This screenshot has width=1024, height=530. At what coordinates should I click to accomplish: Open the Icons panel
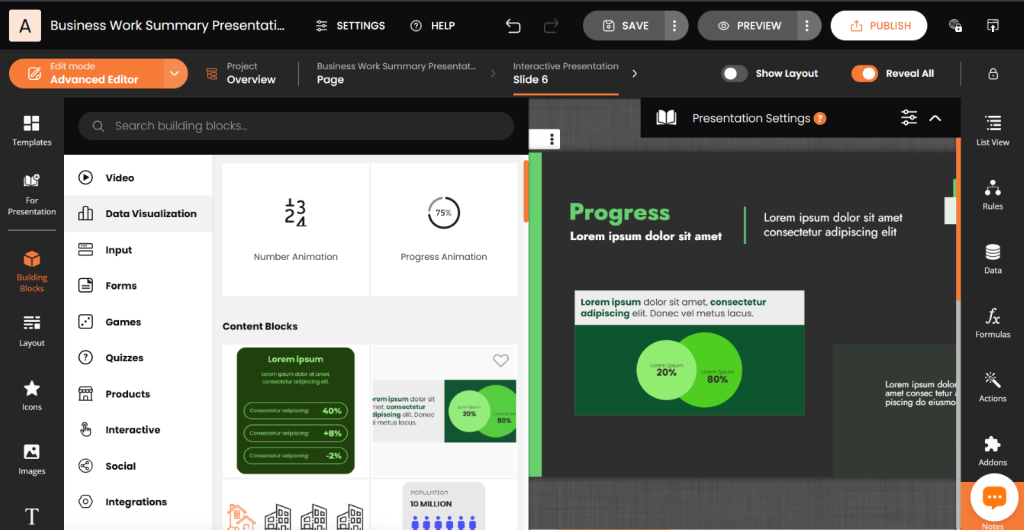(x=31, y=396)
